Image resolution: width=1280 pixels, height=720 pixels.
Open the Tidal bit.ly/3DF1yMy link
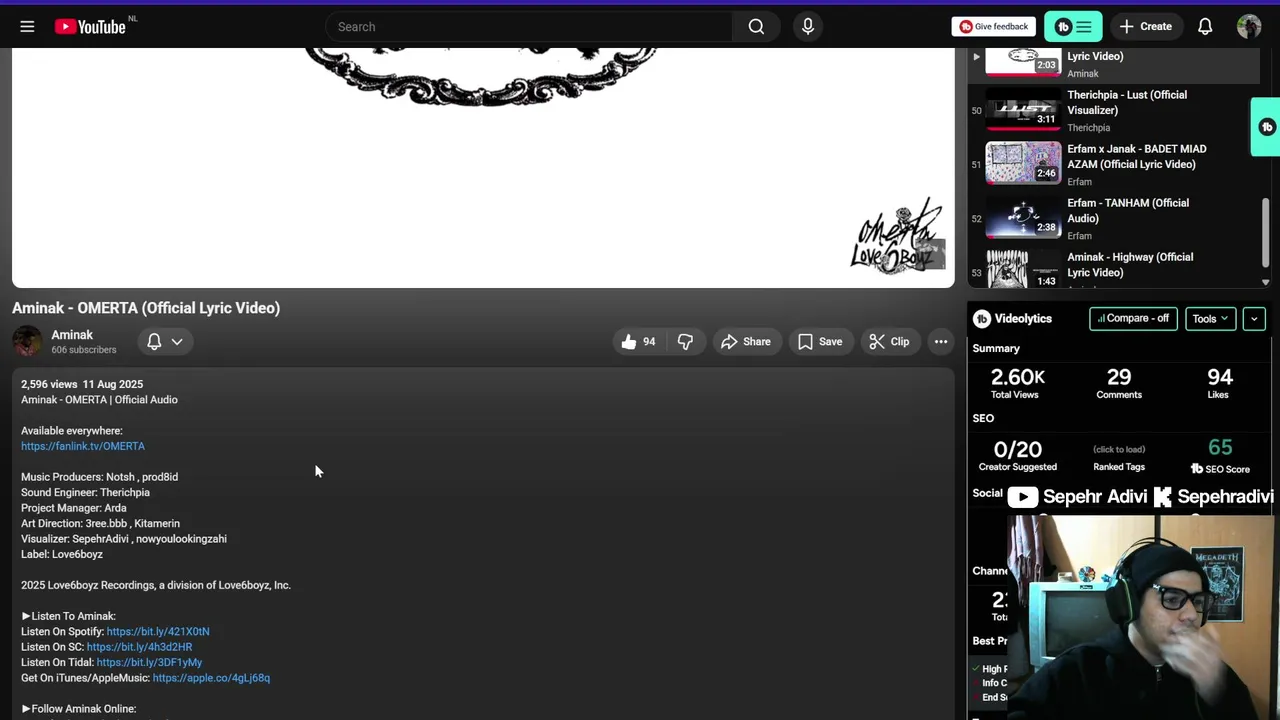(149, 663)
